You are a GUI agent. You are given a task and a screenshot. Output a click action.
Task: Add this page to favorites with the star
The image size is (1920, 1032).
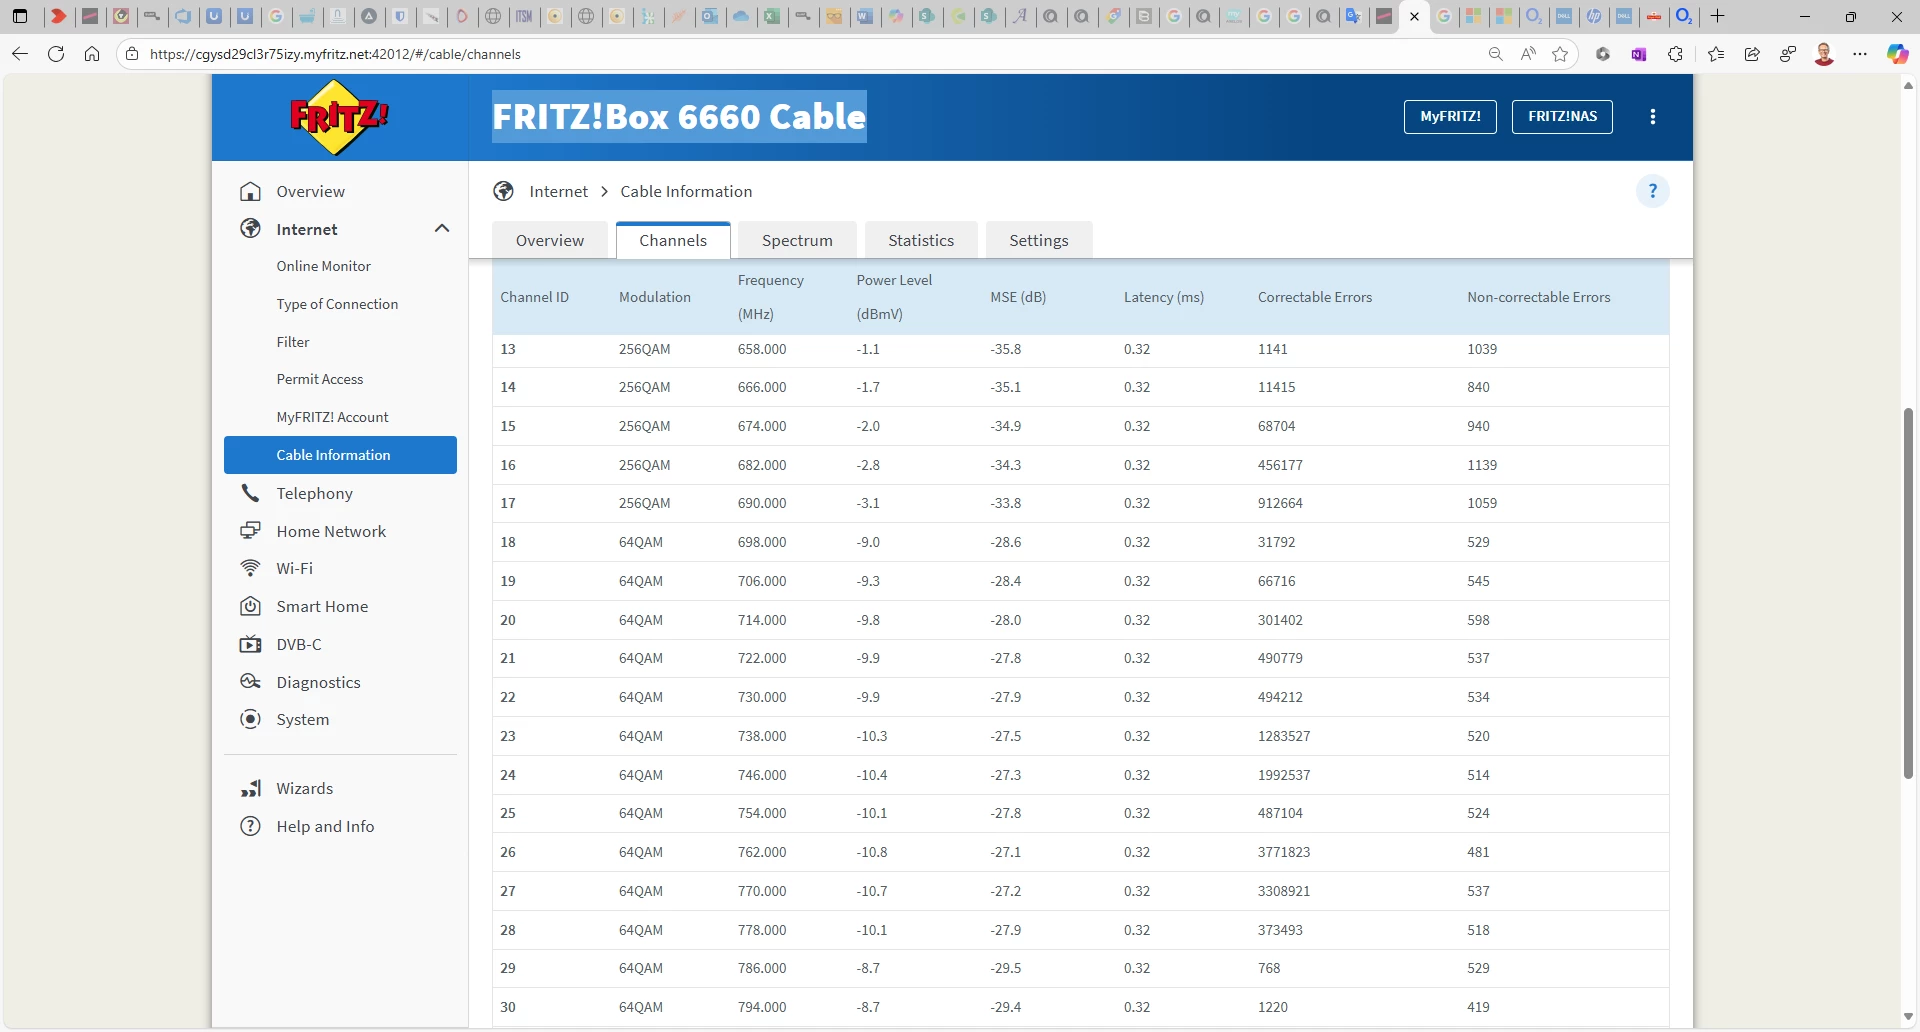coord(1560,54)
